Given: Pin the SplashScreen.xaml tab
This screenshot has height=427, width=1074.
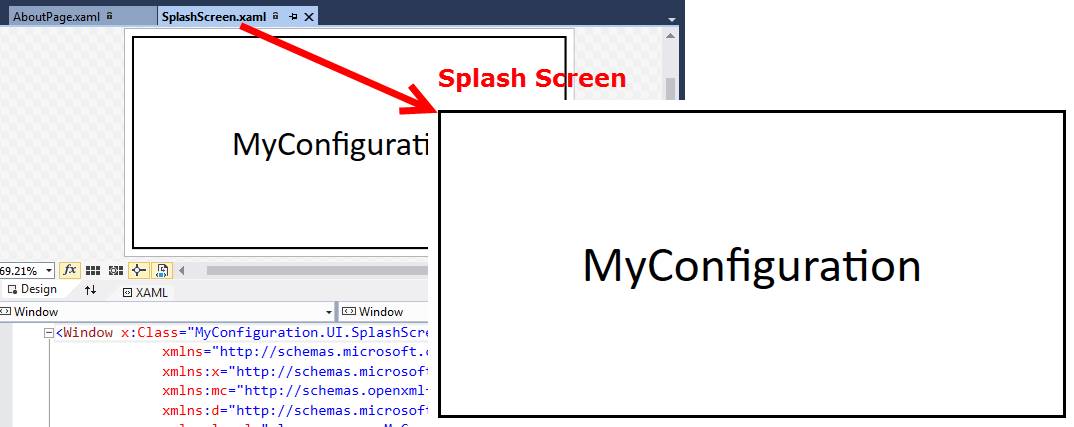Looking at the screenshot, I should [294, 16].
